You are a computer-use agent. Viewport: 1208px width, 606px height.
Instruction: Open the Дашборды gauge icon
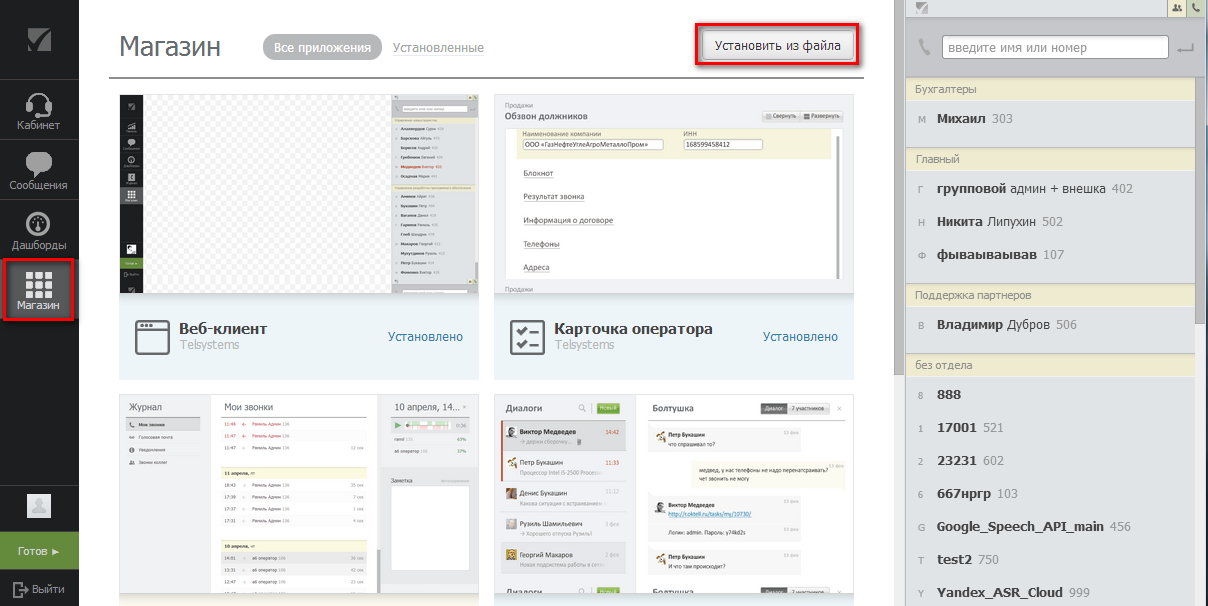[x=38, y=224]
